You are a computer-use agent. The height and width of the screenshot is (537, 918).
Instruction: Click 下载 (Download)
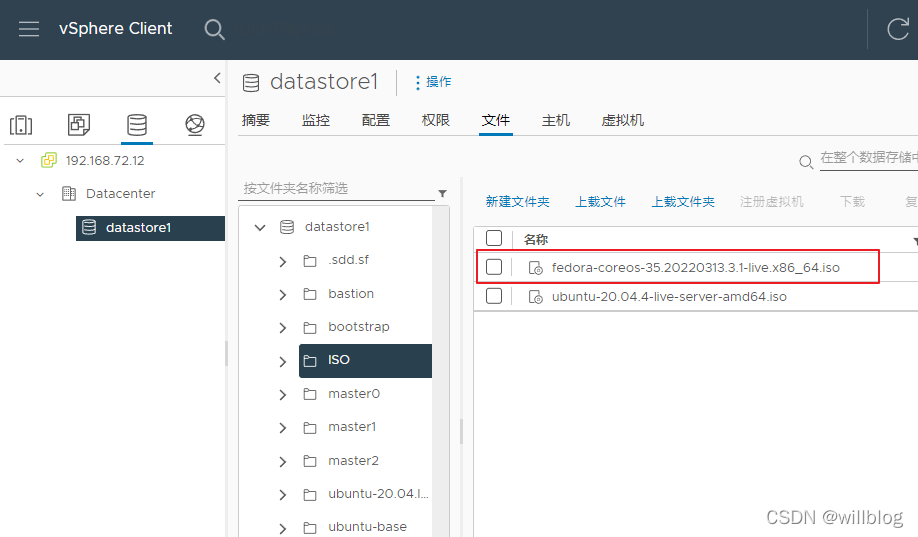tap(852, 202)
